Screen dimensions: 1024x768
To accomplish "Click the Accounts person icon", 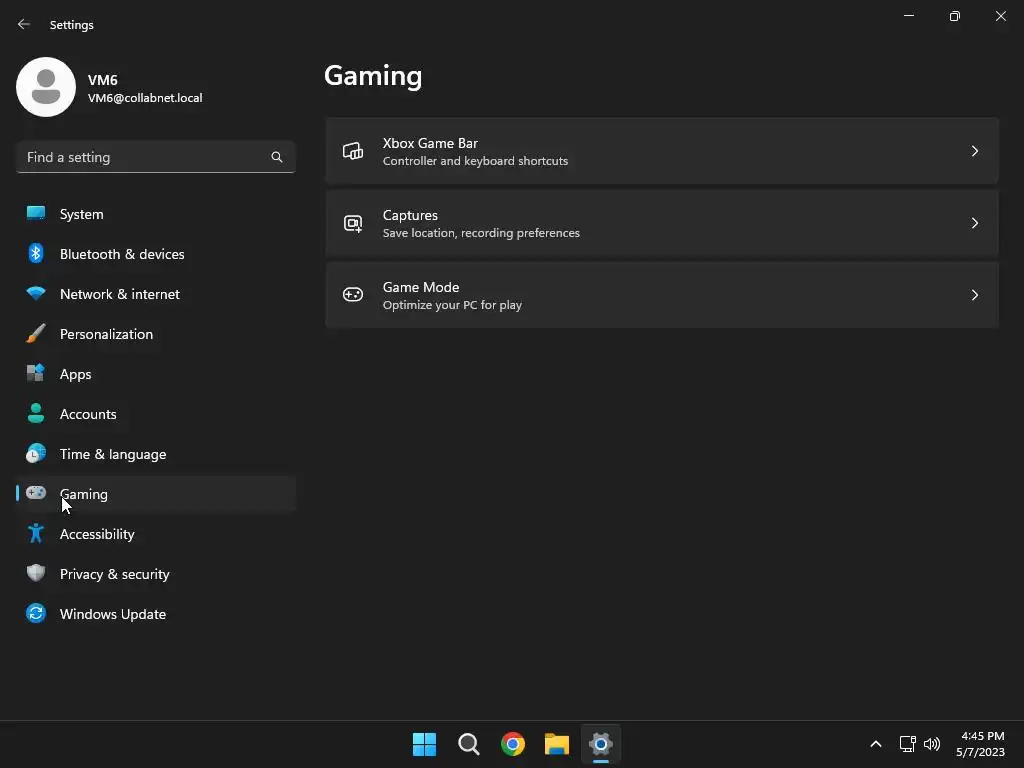I will pos(36,413).
